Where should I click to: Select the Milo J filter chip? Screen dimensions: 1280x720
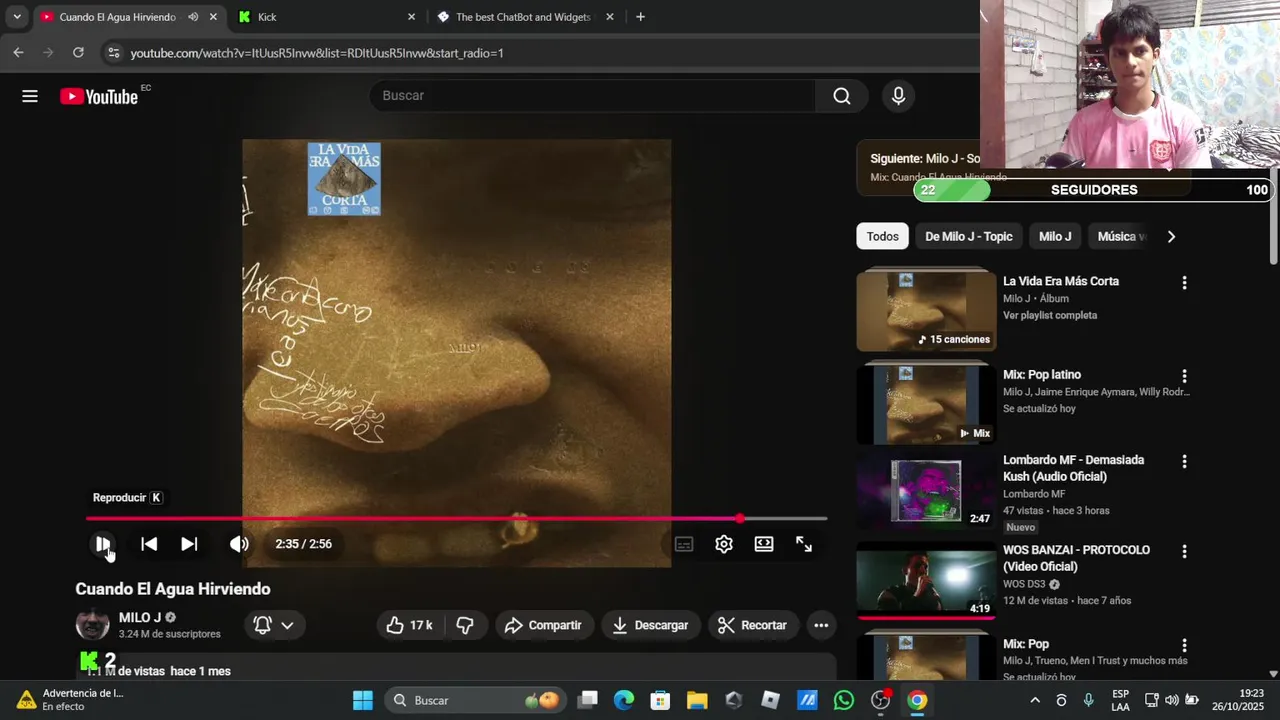click(x=1054, y=236)
